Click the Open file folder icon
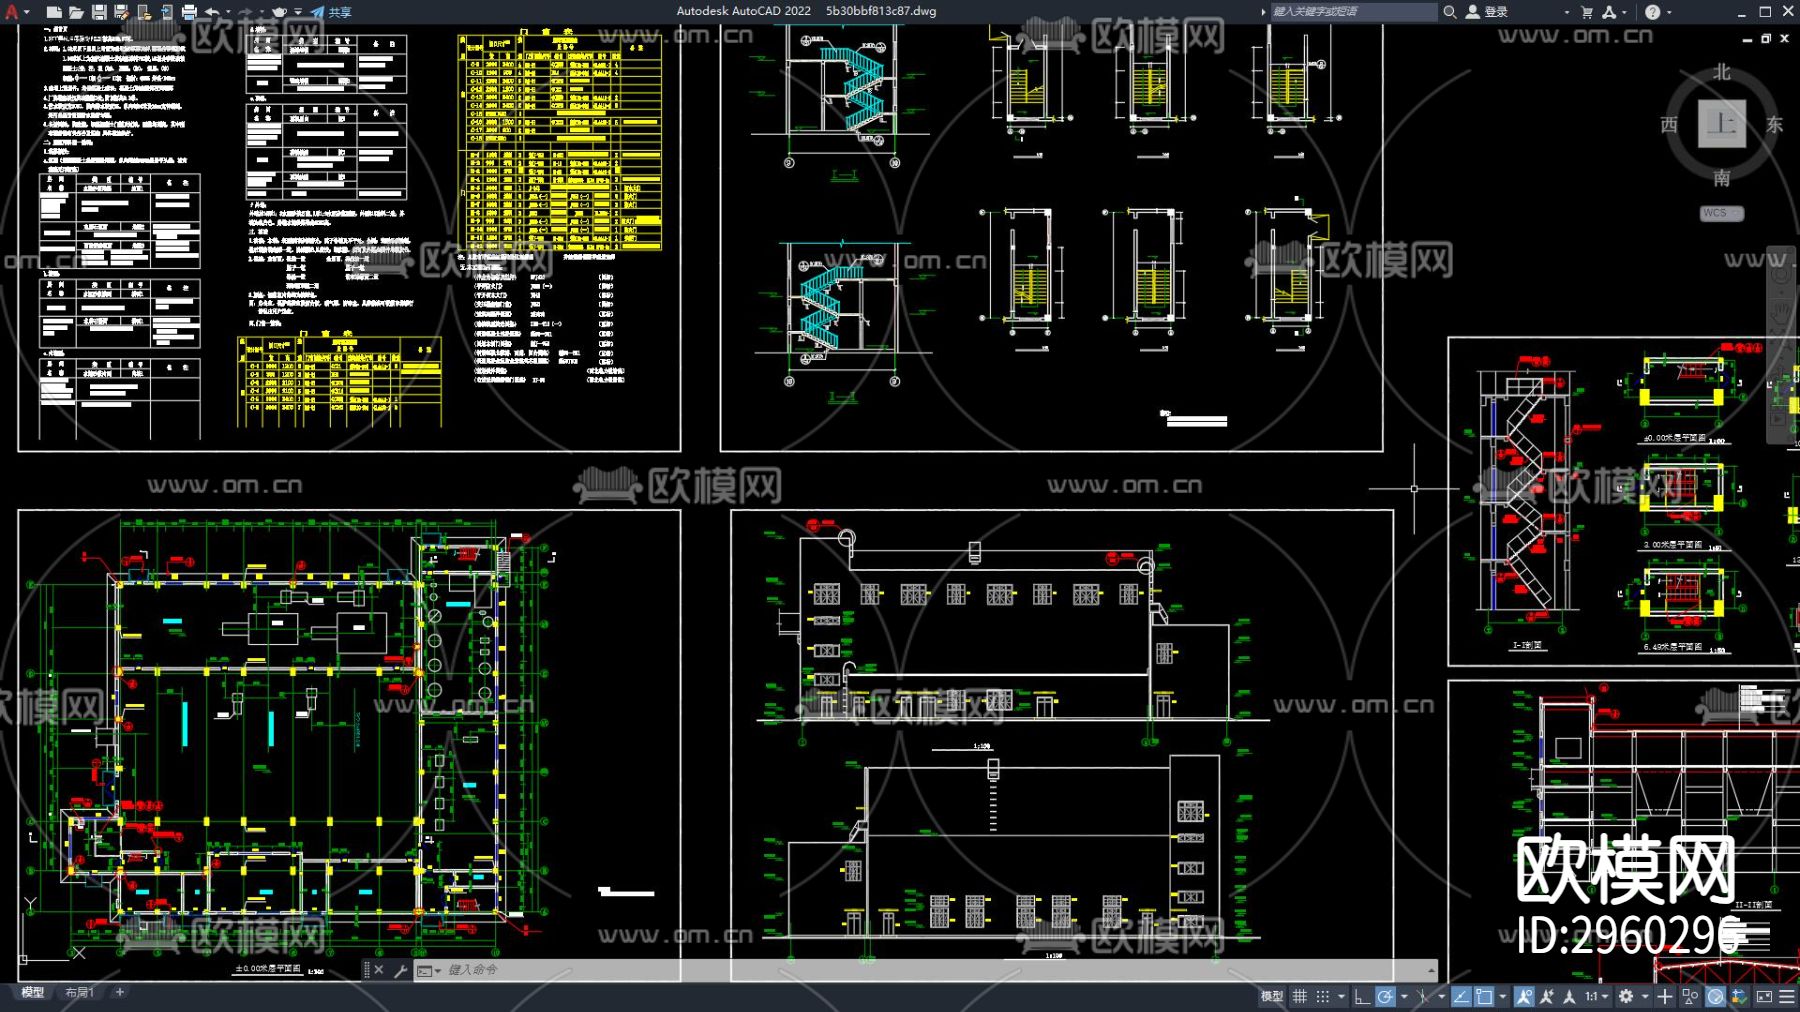Viewport: 1800px width, 1012px height. coord(76,12)
